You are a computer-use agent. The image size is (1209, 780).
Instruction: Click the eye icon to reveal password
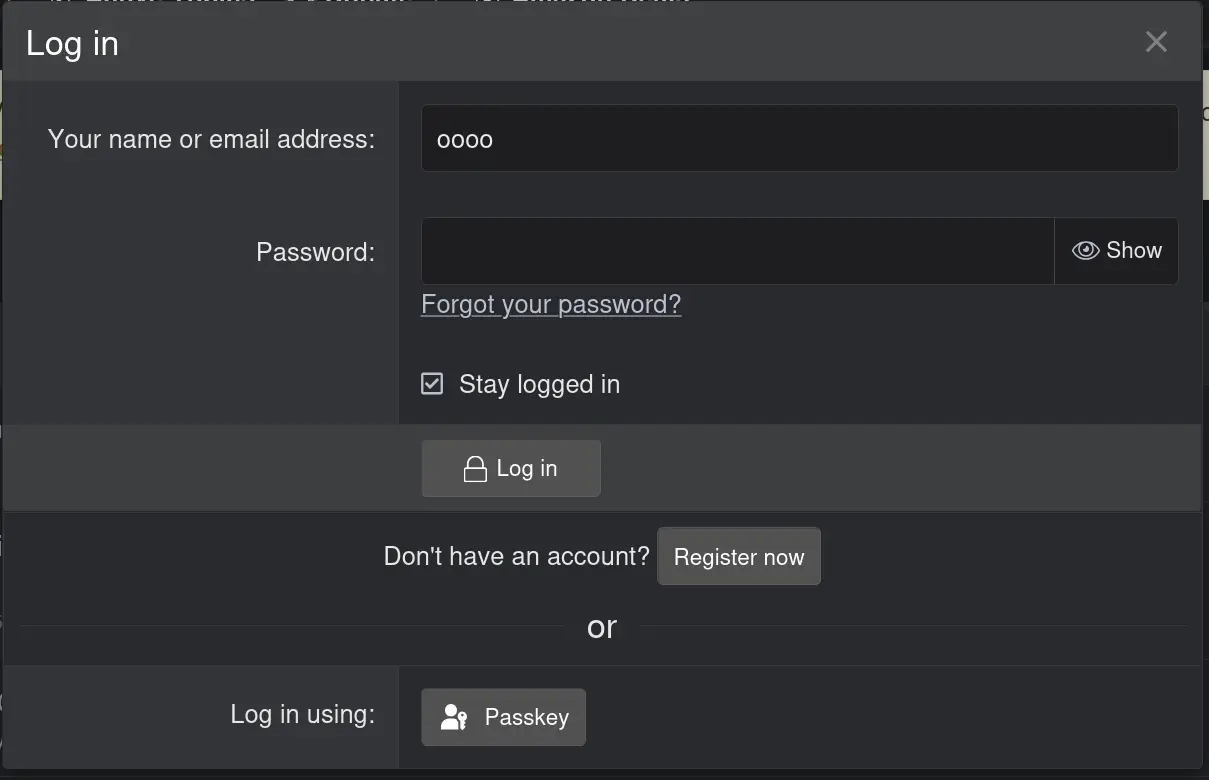(1085, 251)
